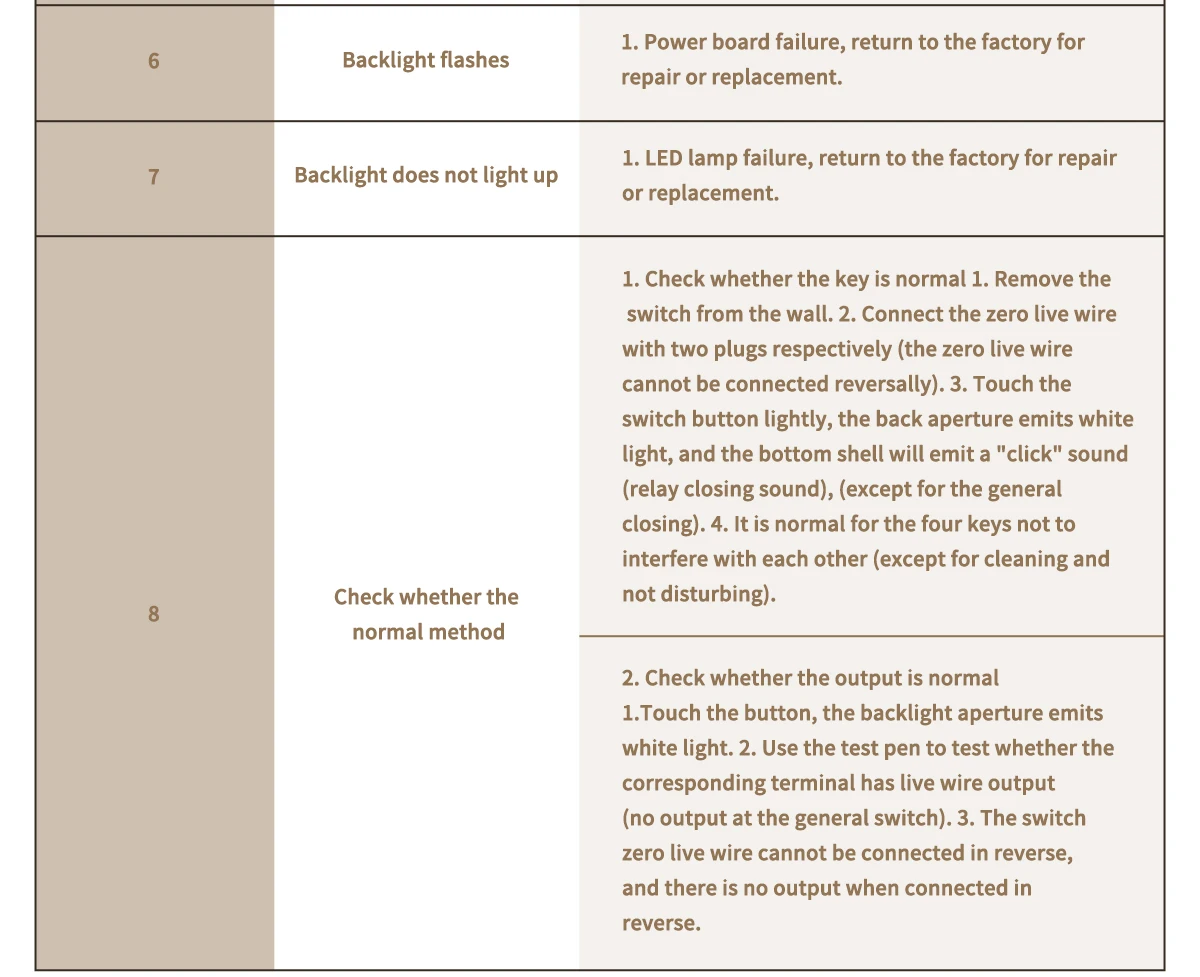Select the "Backlight flashes" fault label
Viewport: 1200px width, 977px height.
425,60
